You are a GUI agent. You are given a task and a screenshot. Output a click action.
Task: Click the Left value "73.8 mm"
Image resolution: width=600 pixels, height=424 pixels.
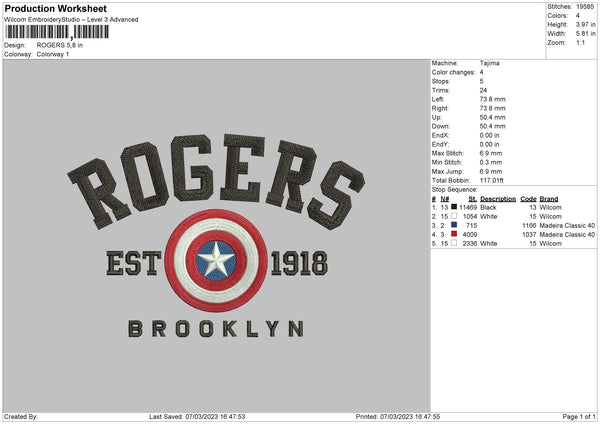492,99
